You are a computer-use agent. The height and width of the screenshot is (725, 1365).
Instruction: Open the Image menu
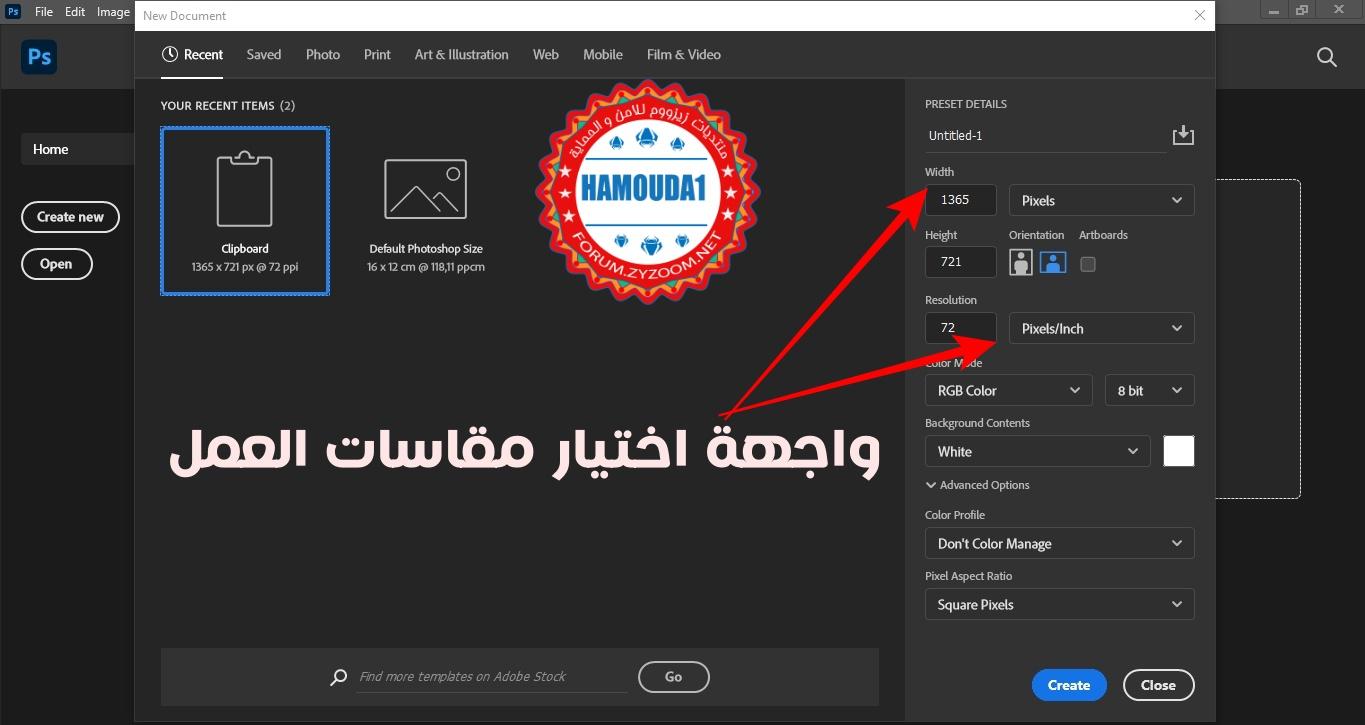tap(113, 12)
